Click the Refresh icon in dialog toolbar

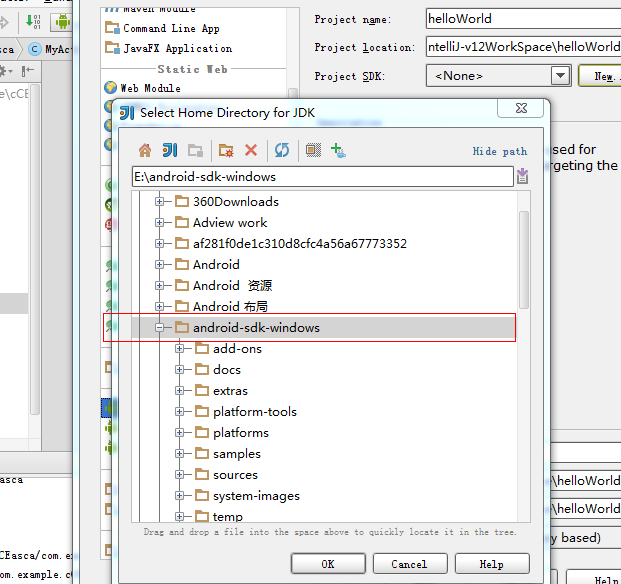282,150
